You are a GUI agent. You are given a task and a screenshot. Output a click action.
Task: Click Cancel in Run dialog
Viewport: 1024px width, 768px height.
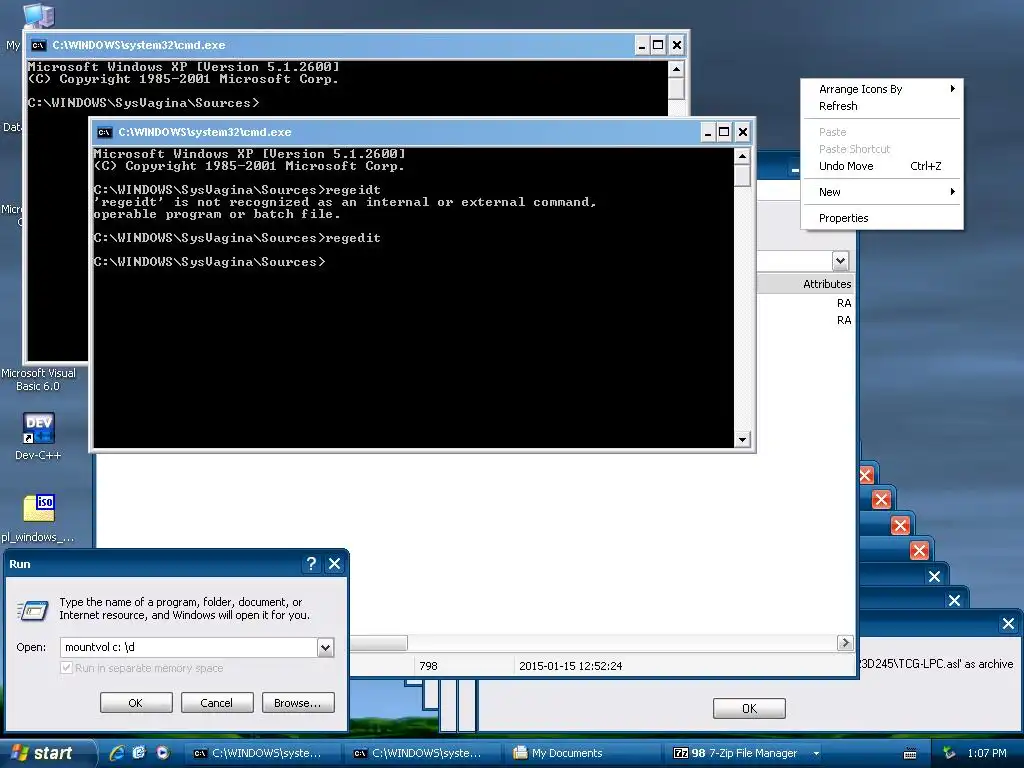click(x=217, y=703)
